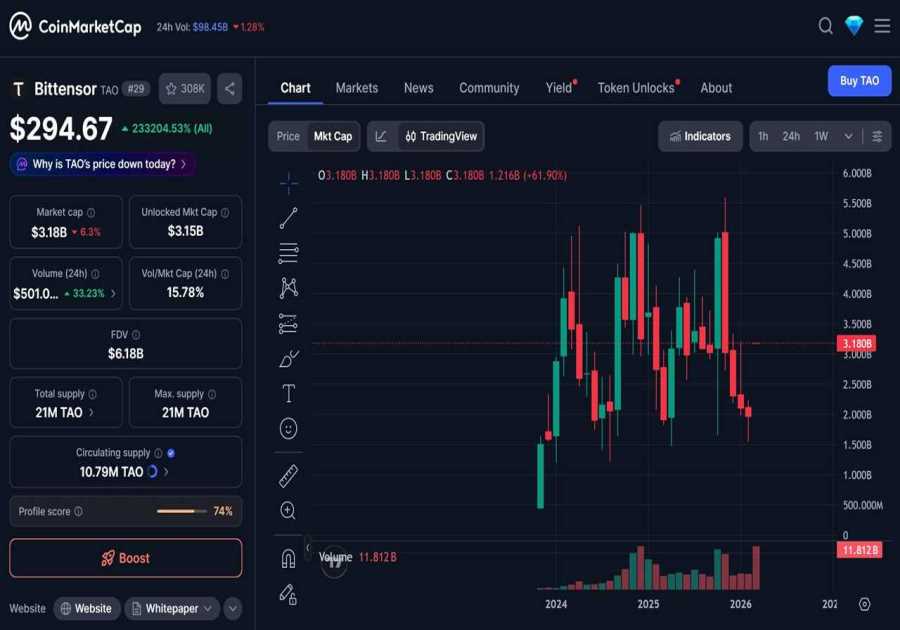Screen dimensions: 900x630
Task: Select the crosshair cursor tool
Action: 287,182
